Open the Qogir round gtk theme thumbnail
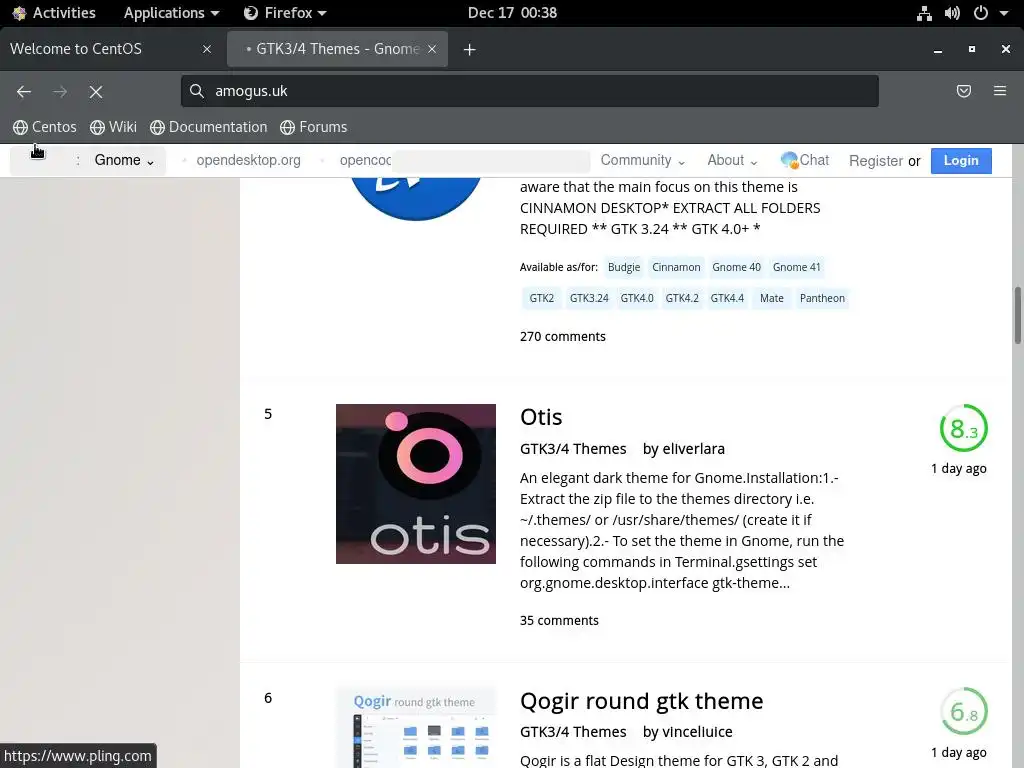 click(416, 728)
